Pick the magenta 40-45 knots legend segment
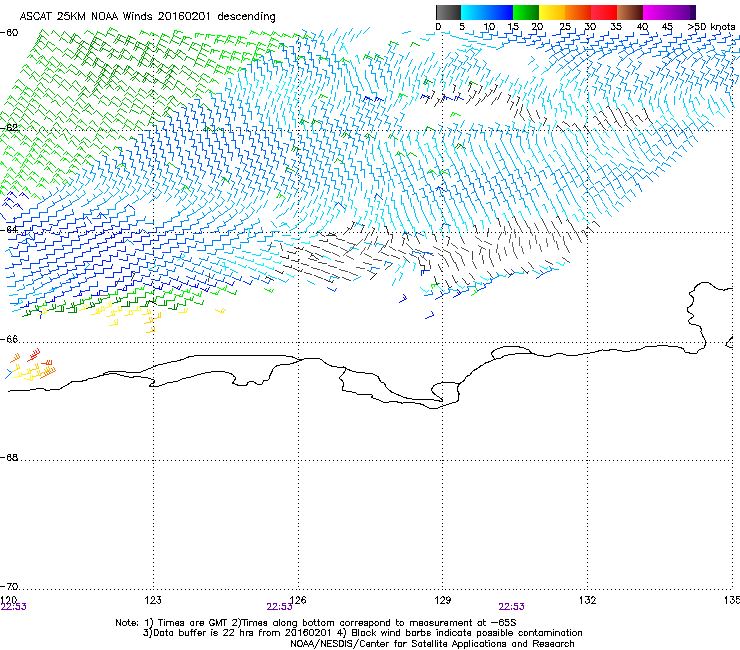Screen dimensions: 740x650 pyautogui.click(x=656, y=12)
